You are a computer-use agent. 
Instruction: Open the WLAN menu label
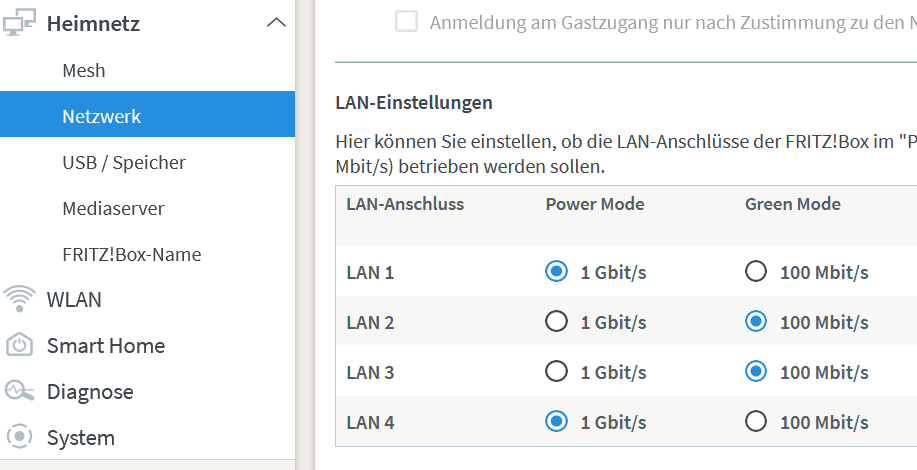(74, 299)
